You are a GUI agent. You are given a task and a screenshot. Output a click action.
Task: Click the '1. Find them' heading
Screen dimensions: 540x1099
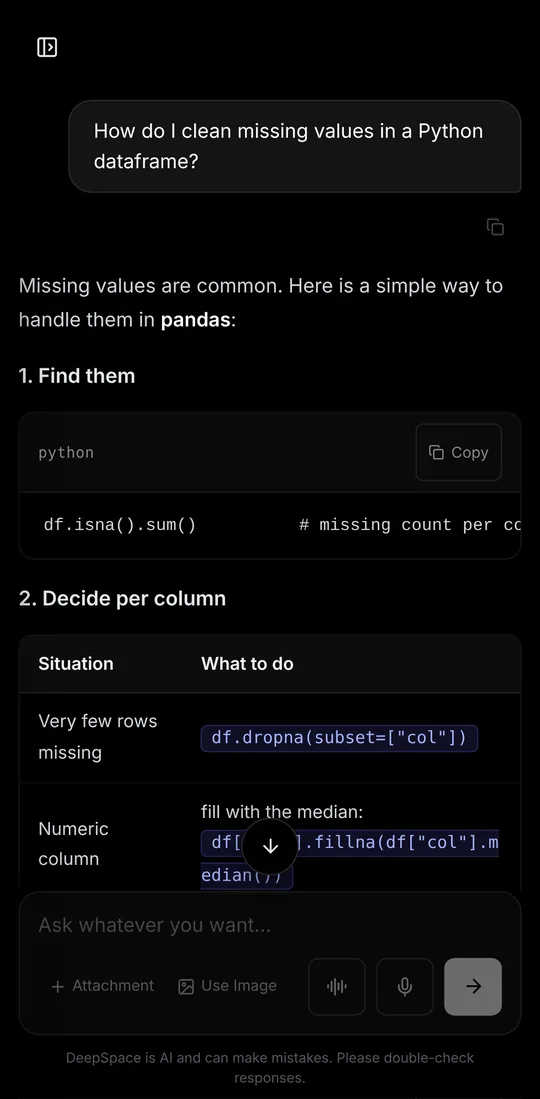(x=76, y=376)
